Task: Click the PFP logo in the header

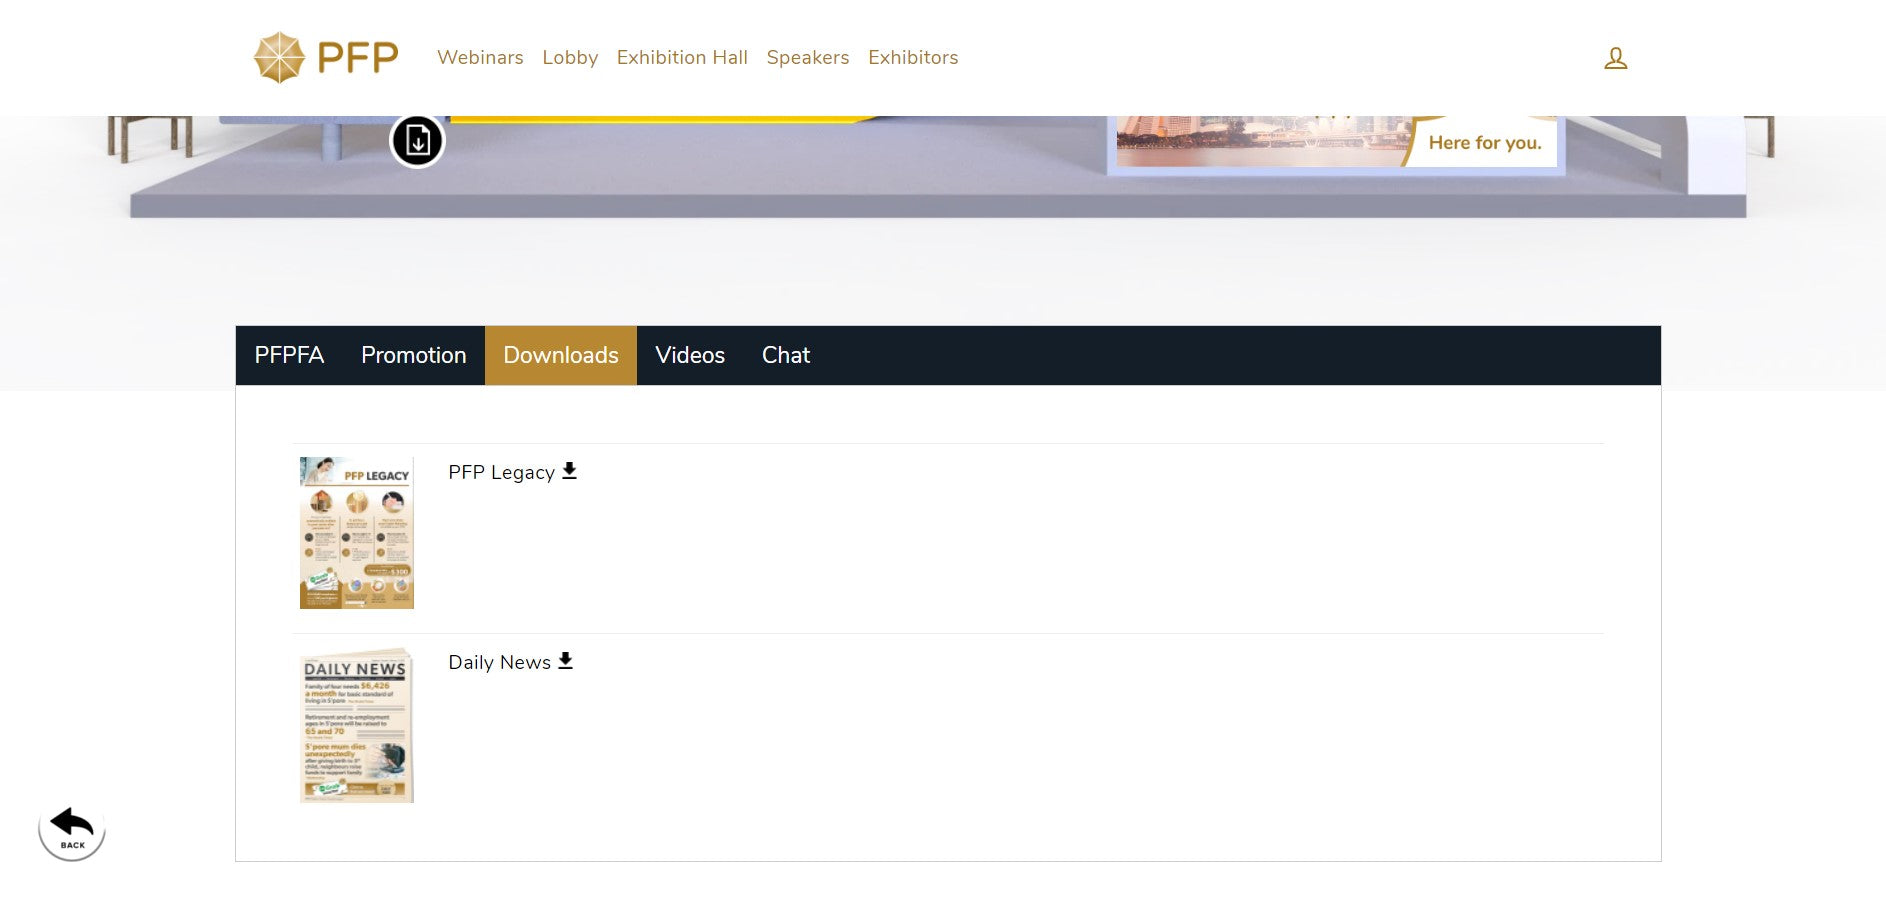Action: pyautogui.click(x=326, y=57)
